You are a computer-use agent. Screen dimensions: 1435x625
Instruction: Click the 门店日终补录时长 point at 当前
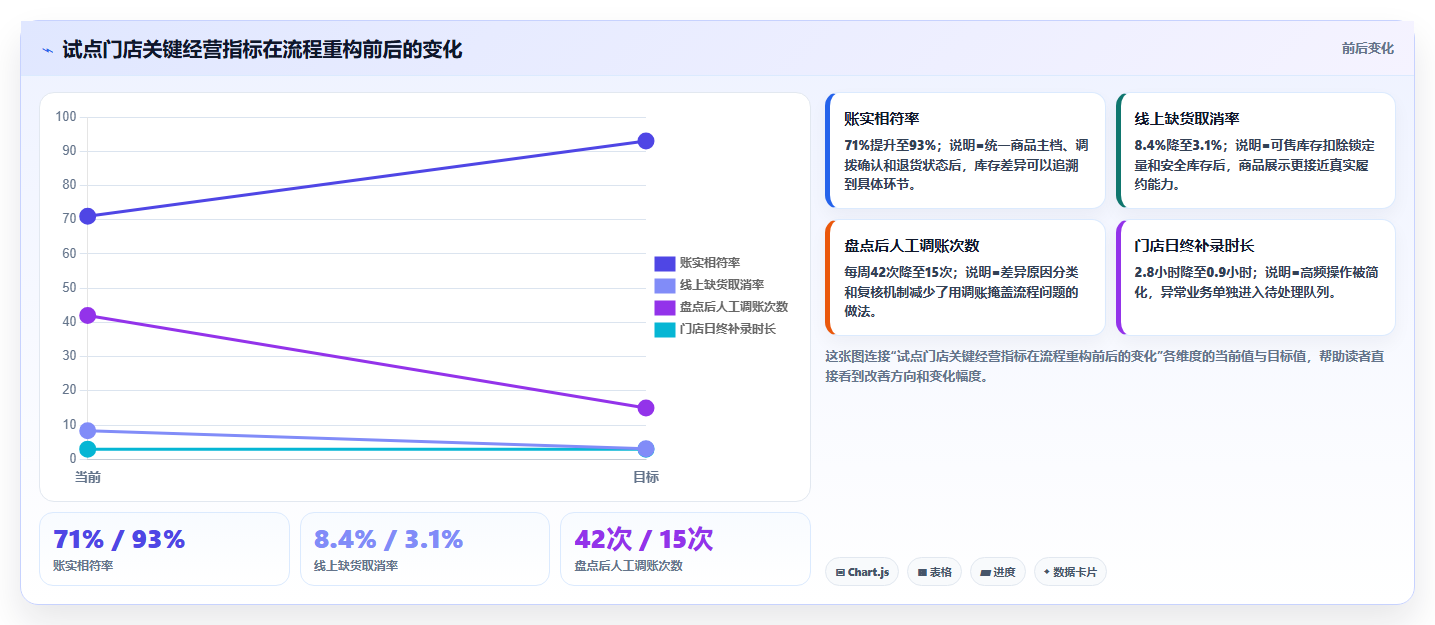pos(88,449)
